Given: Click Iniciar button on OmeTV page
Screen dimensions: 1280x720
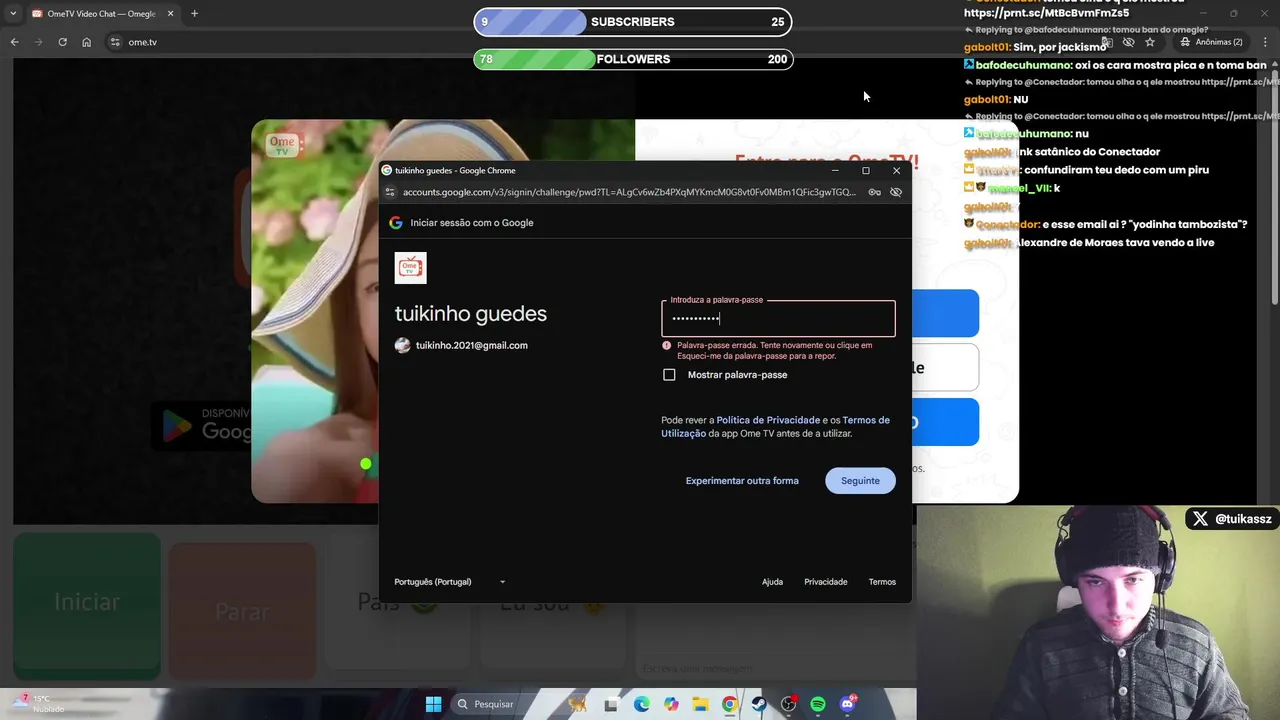Looking at the screenshot, I should tap(87, 603).
